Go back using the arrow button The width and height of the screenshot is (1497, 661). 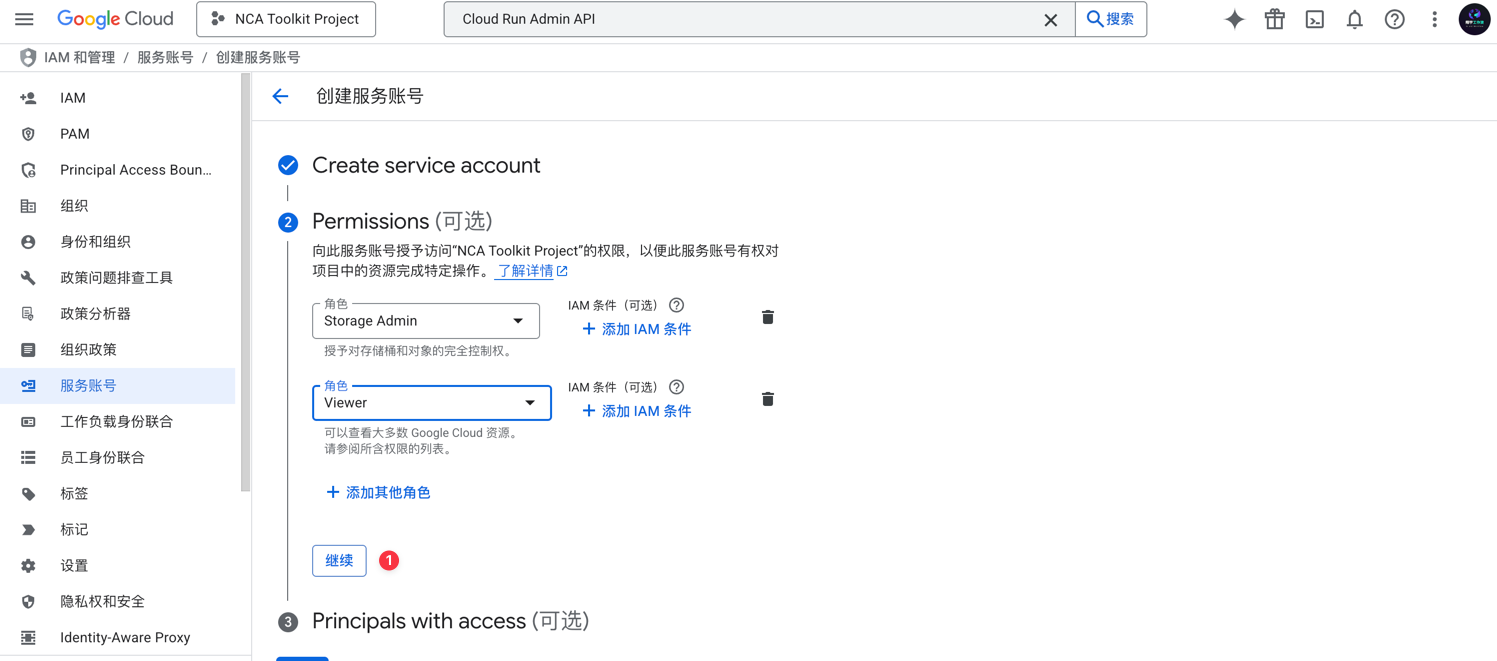point(280,96)
